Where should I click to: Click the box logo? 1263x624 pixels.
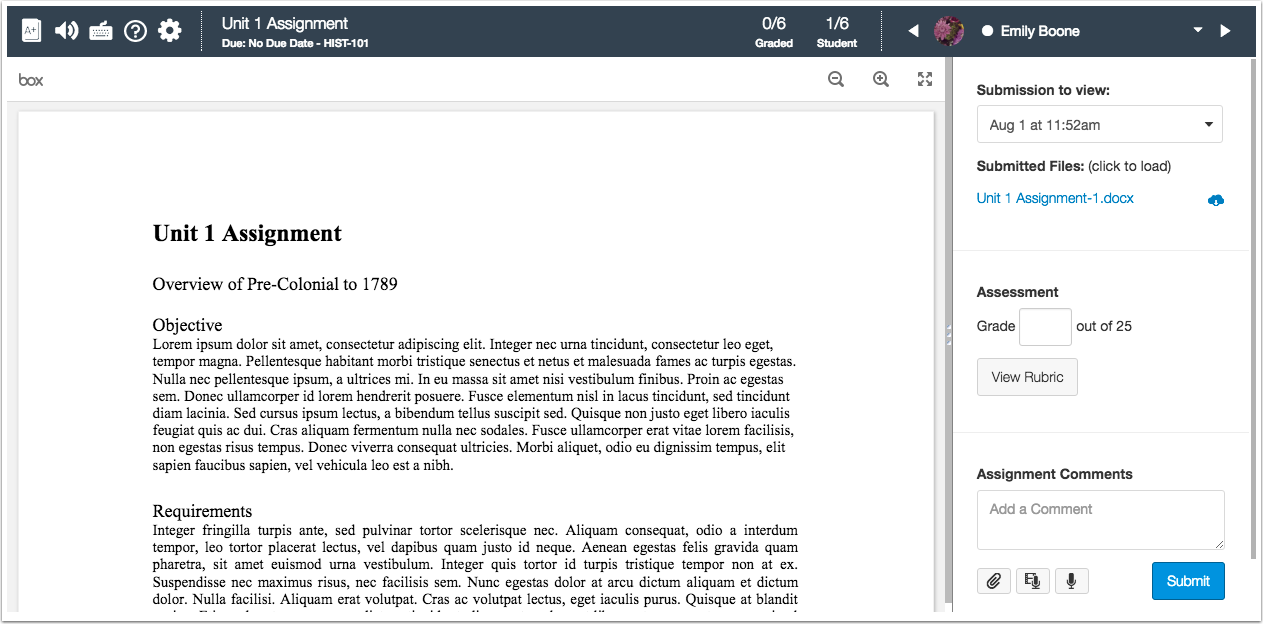pyautogui.click(x=31, y=80)
